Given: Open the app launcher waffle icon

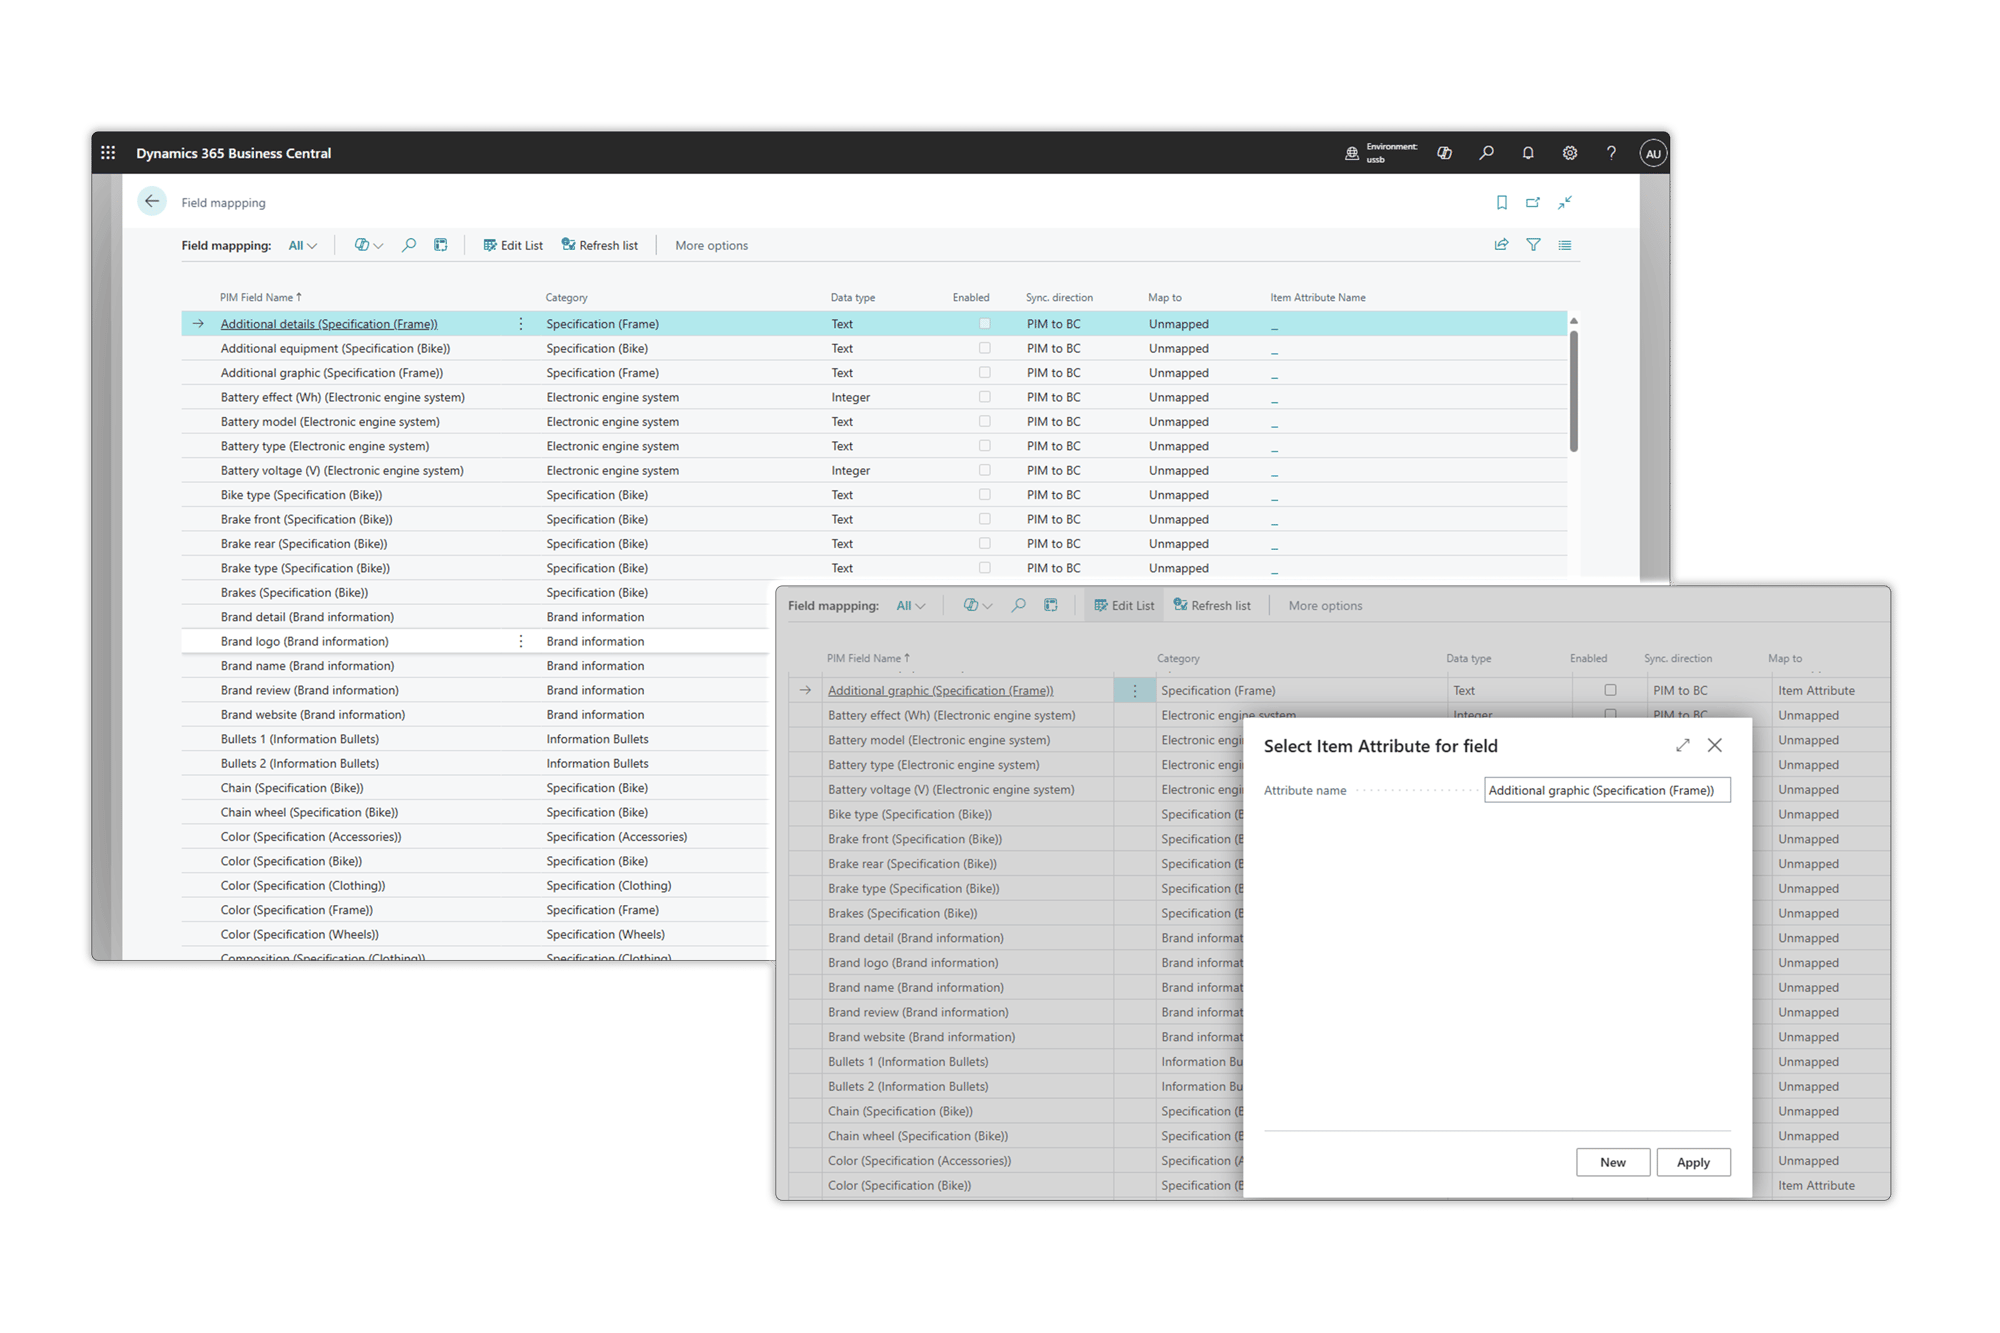Looking at the screenshot, I should point(108,153).
